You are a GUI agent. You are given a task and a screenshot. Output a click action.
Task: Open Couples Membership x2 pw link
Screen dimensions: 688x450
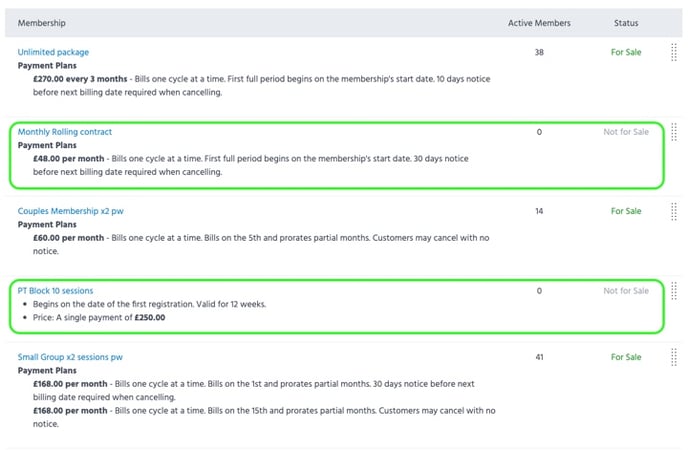(70, 212)
